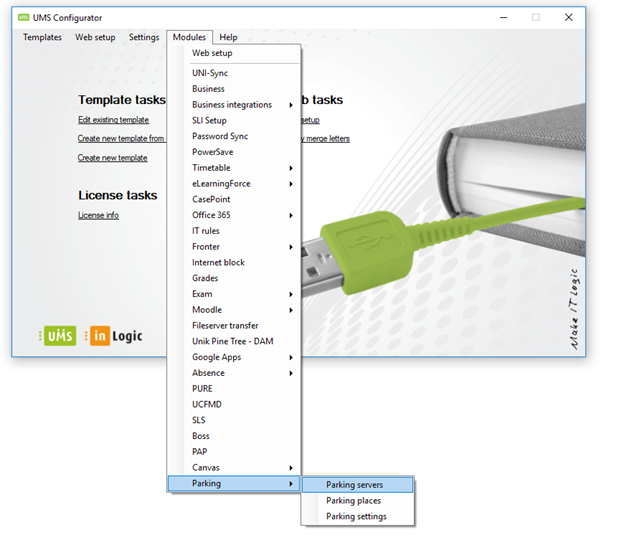Click the License info link
624x558 pixels.
(x=98, y=215)
